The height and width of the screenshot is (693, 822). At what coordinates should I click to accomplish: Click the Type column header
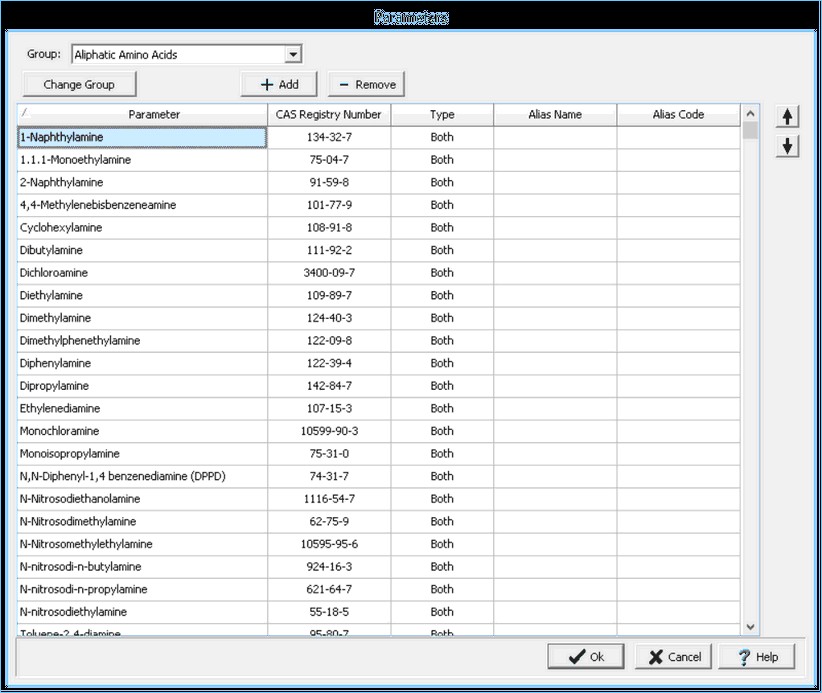coord(442,115)
